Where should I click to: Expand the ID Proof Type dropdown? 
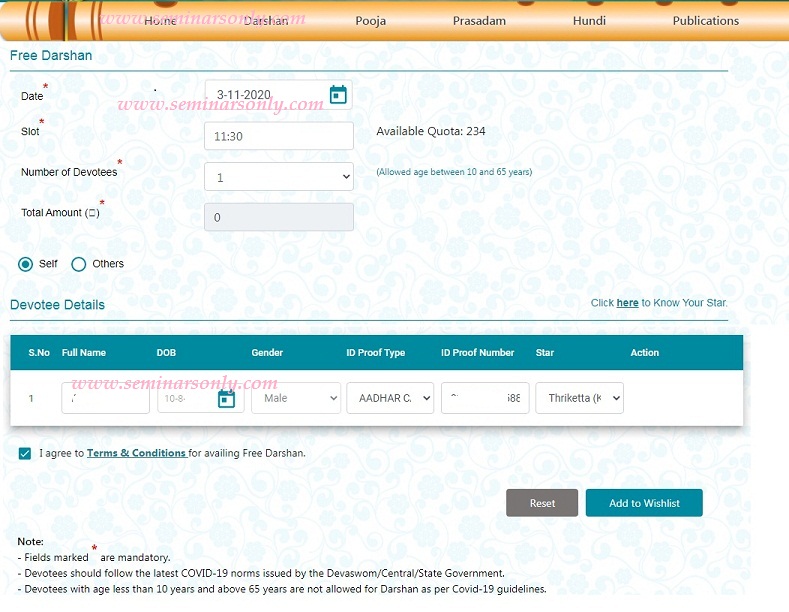[390, 398]
